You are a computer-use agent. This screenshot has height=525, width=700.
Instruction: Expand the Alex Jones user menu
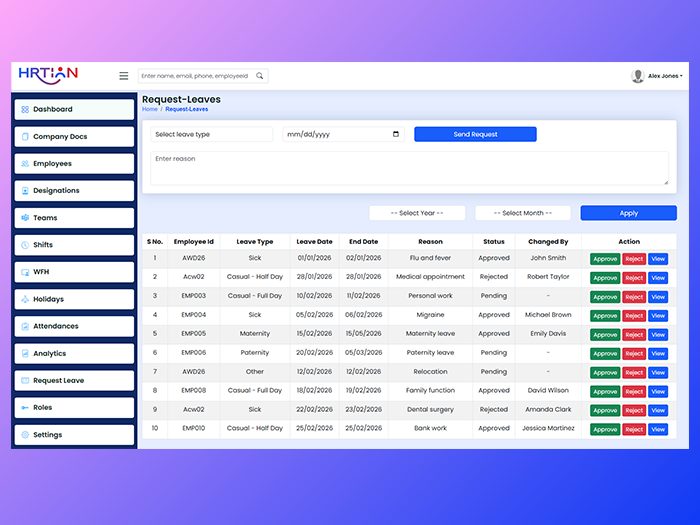click(665, 76)
